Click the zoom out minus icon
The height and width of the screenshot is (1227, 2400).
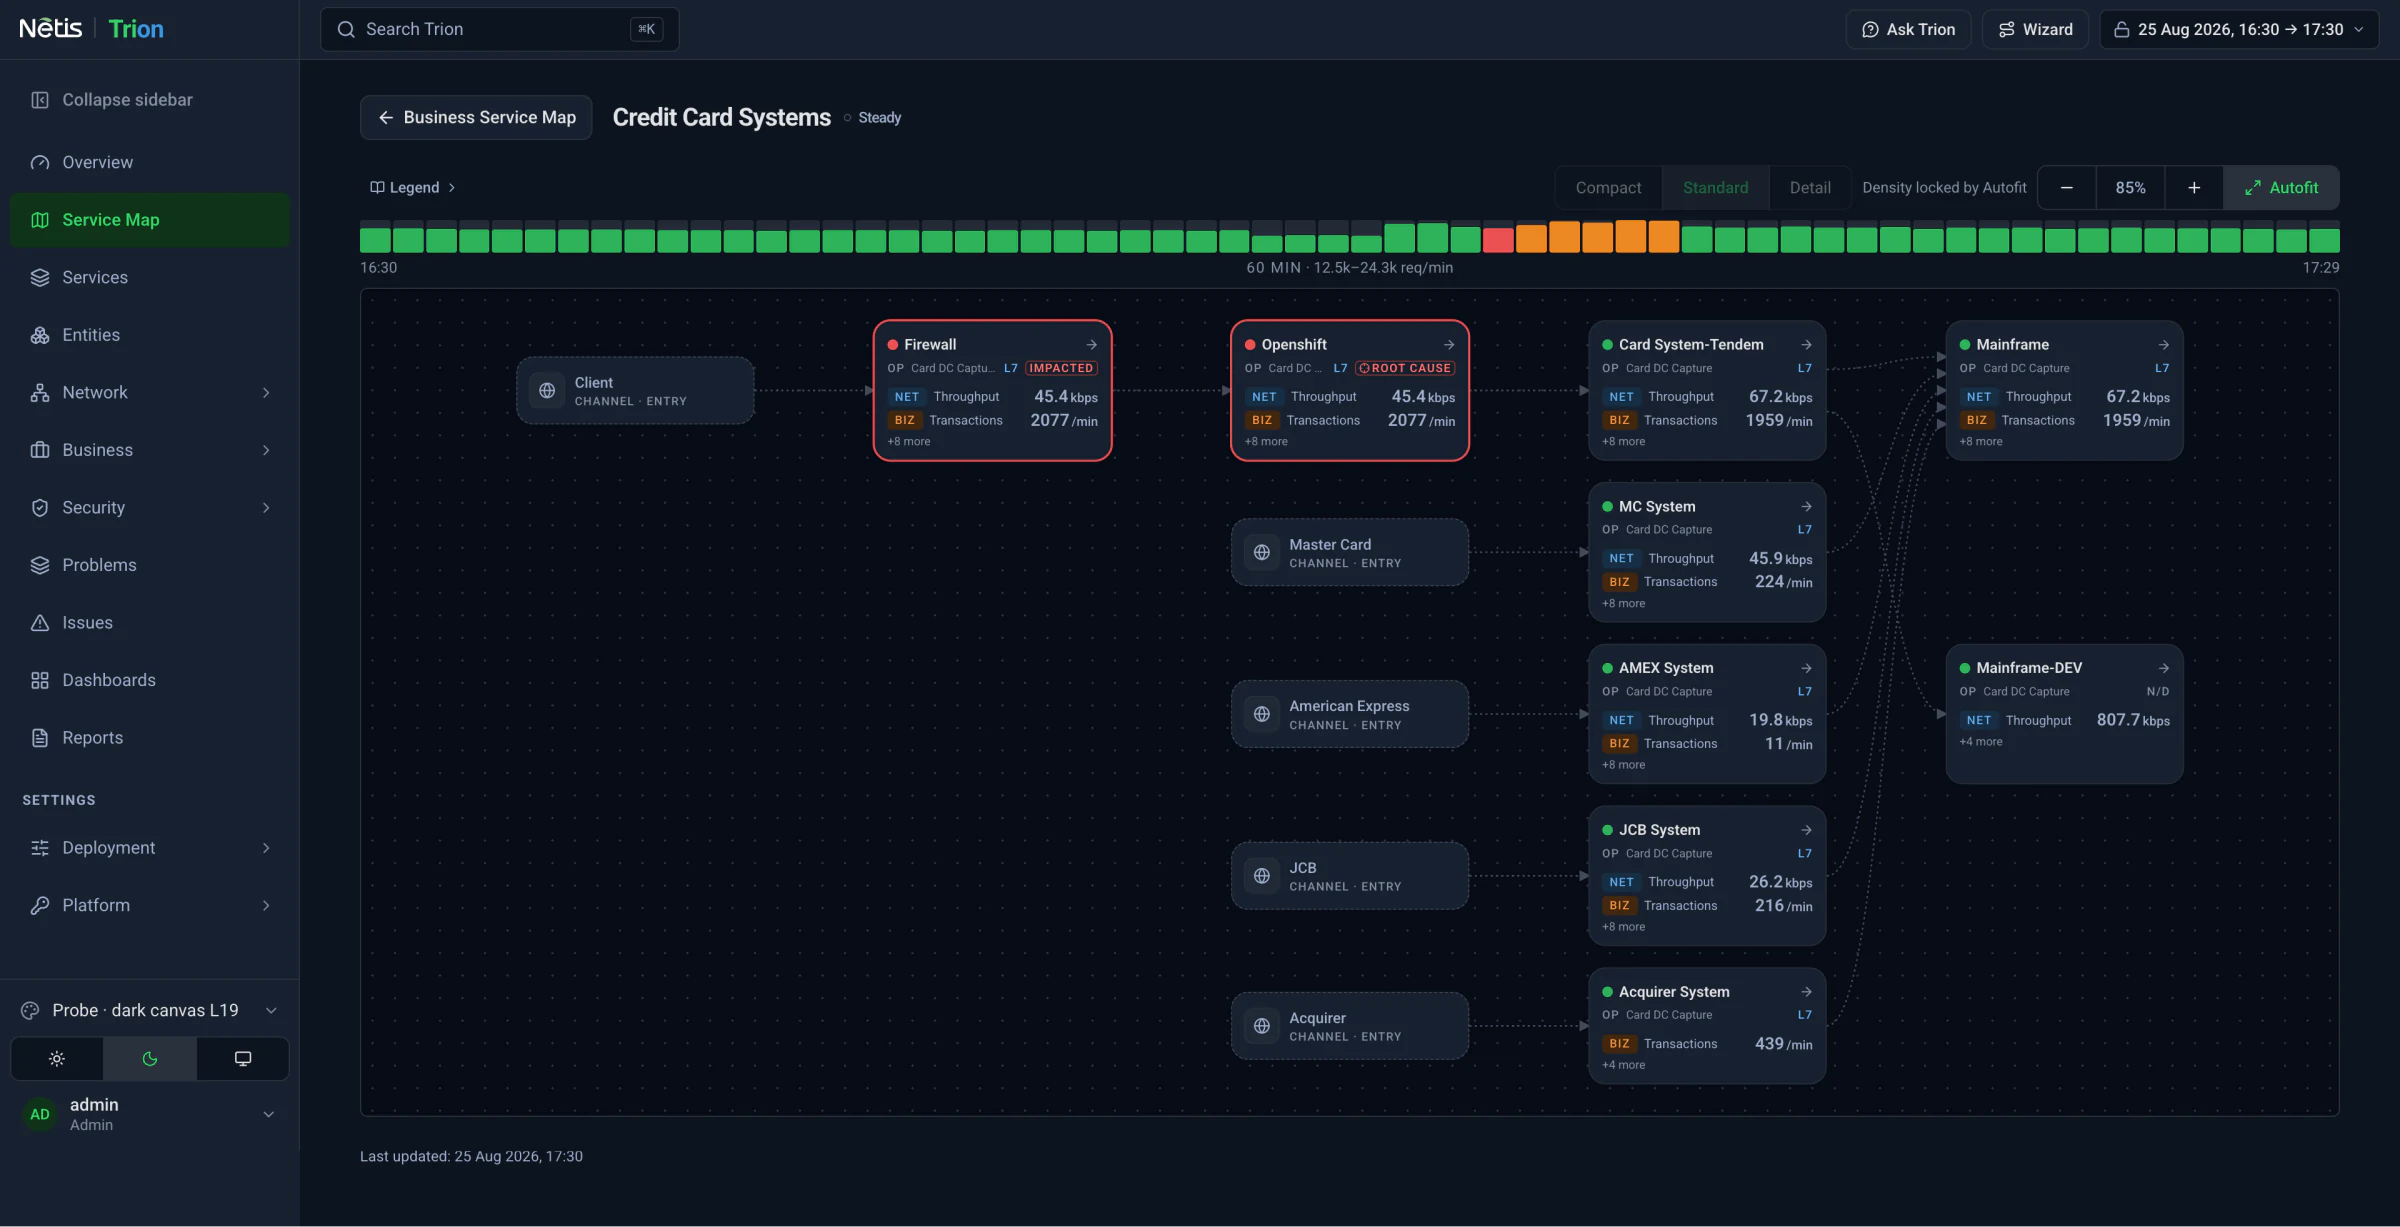point(2067,188)
